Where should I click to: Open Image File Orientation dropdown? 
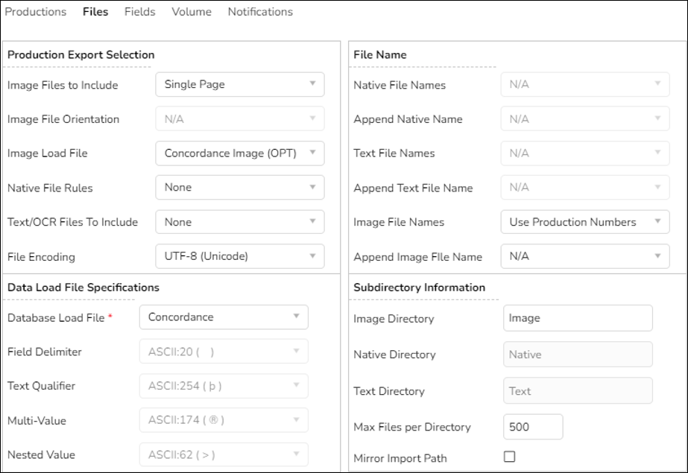pyautogui.click(x=240, y=118)
